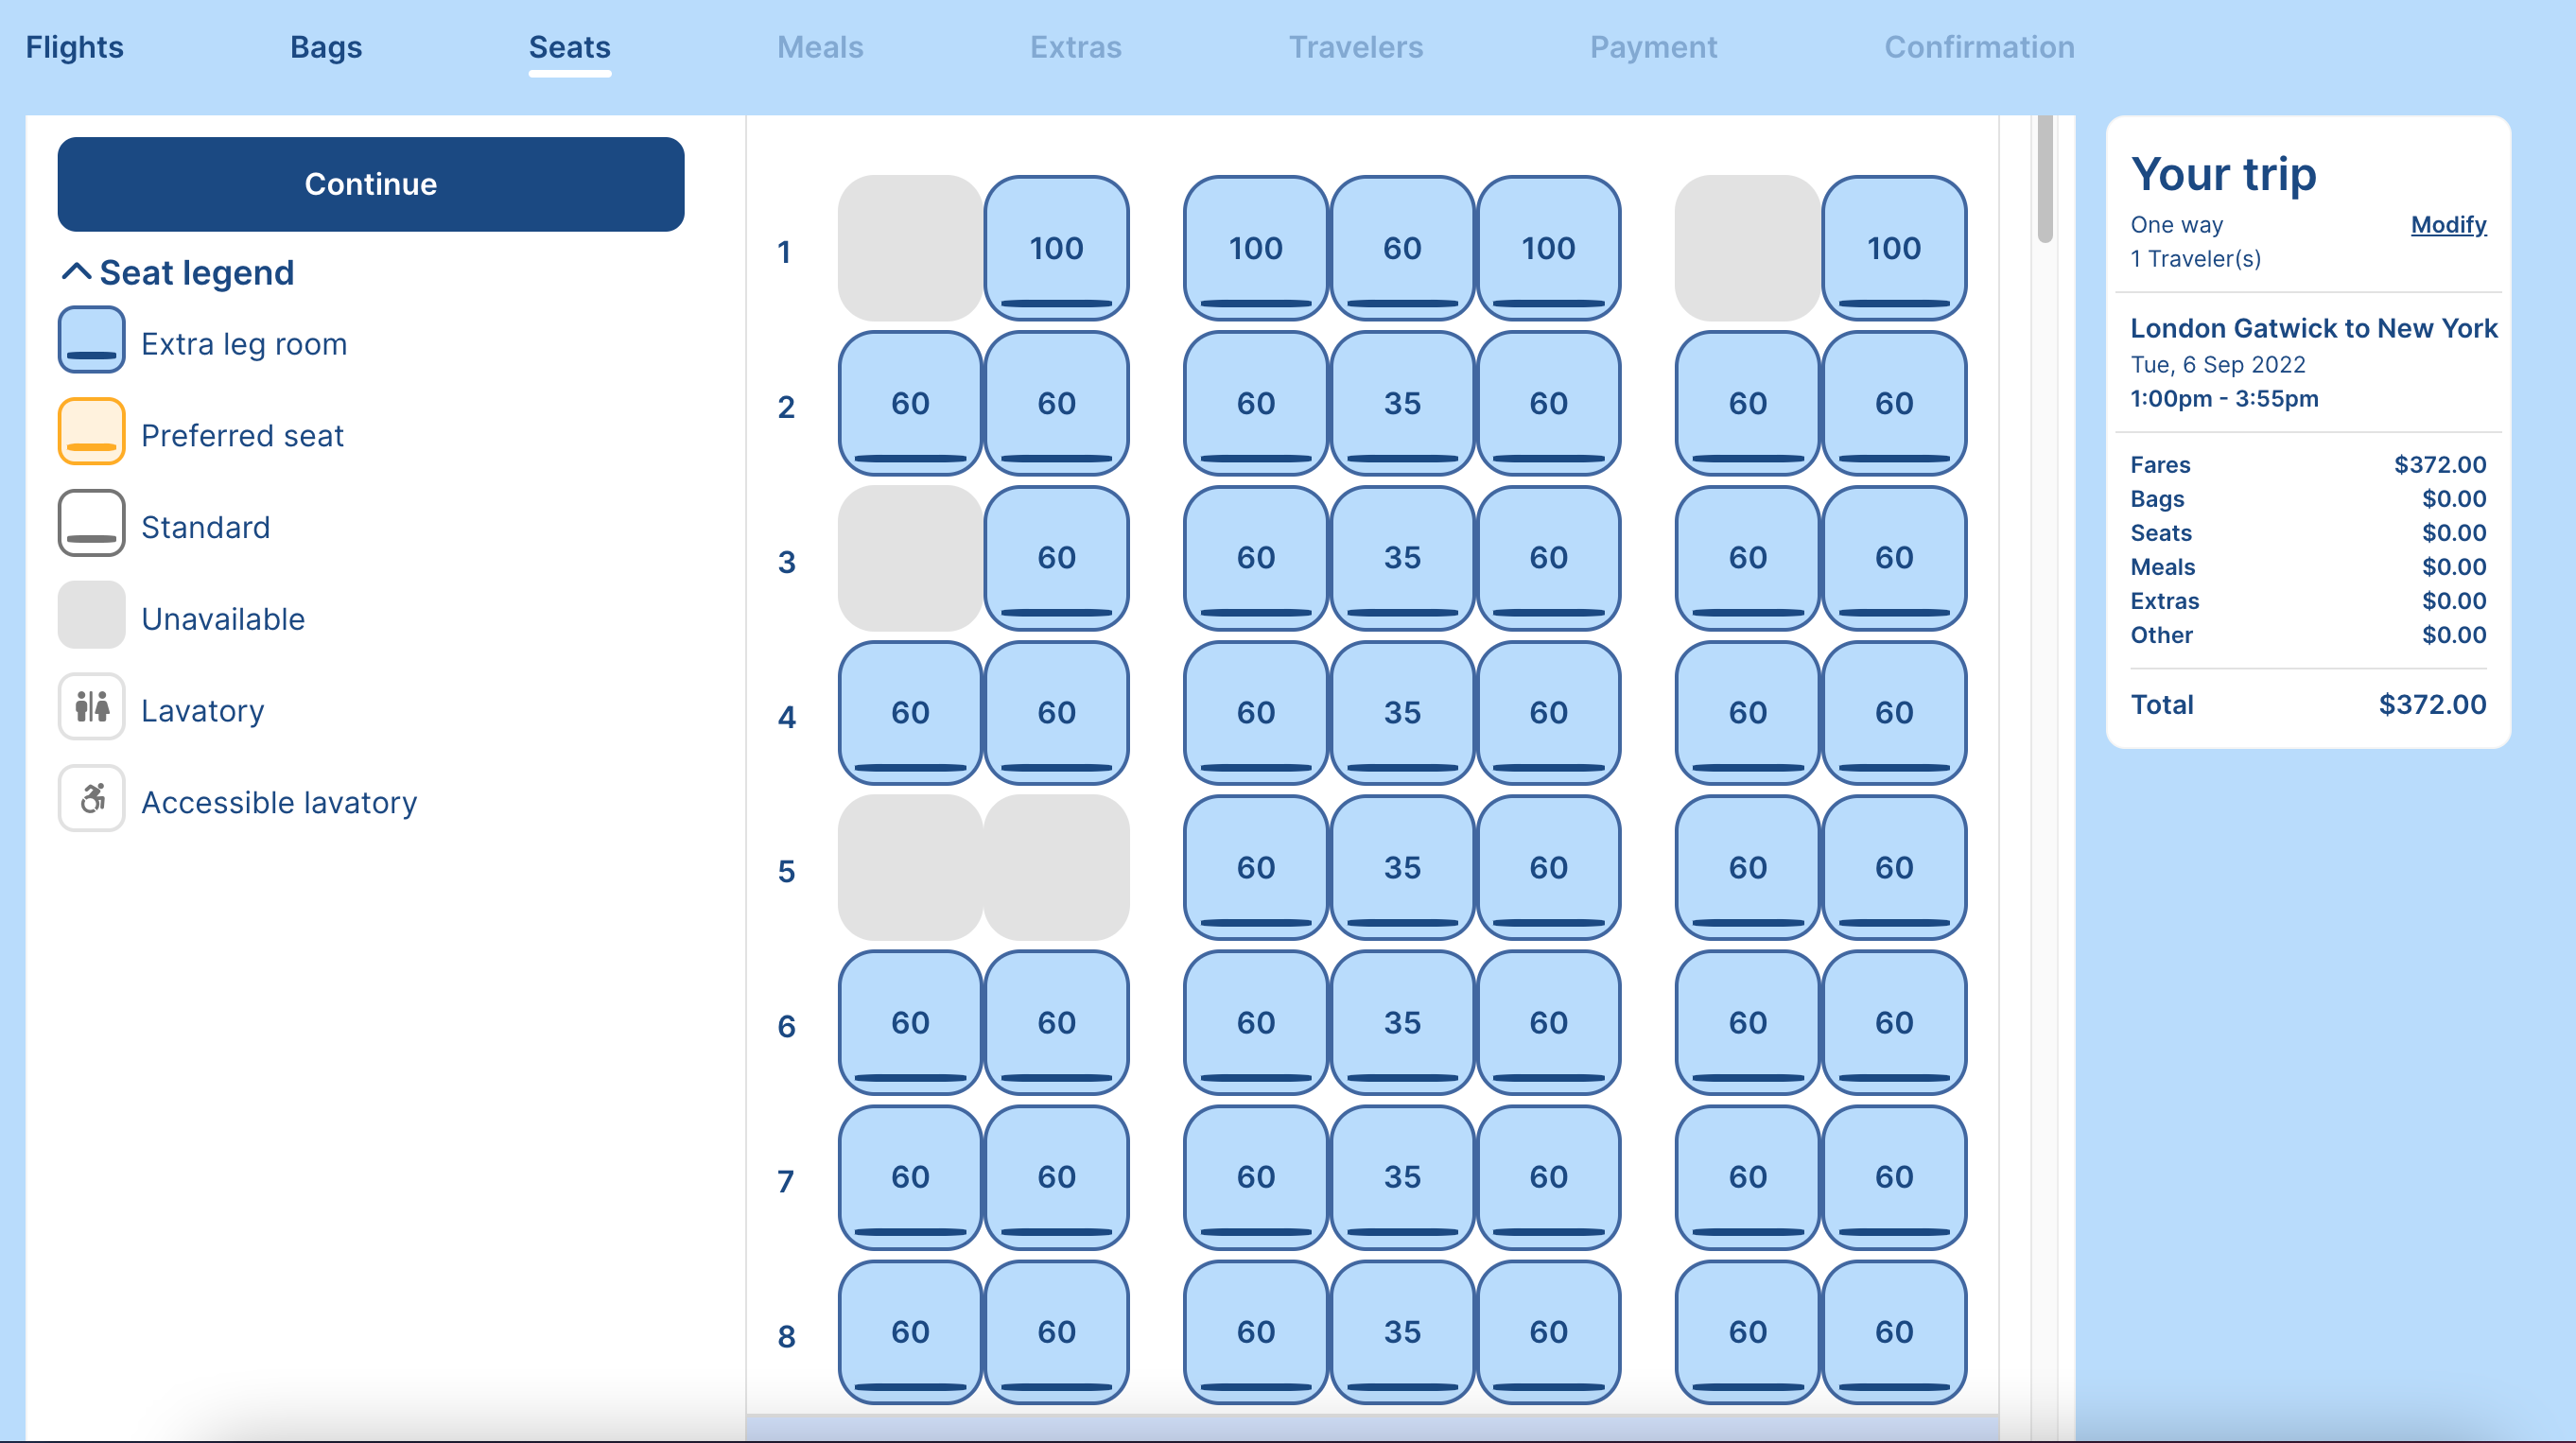Collapse the seat legend section
Screen dimensions: 2576x1443
click(x=76, y=272)
